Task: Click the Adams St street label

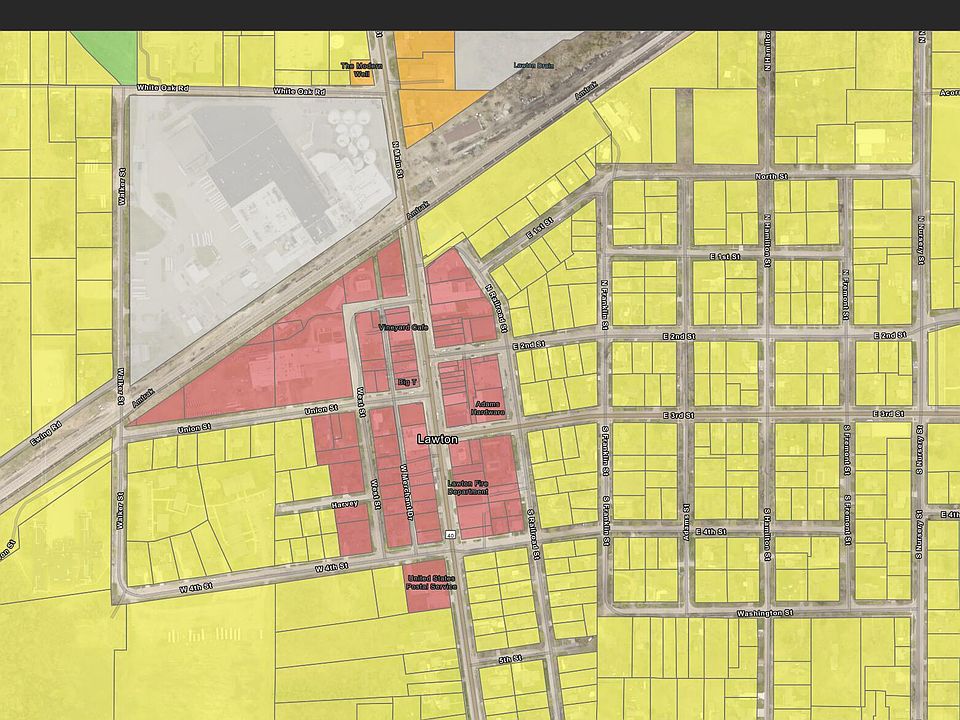Action: 685,522
